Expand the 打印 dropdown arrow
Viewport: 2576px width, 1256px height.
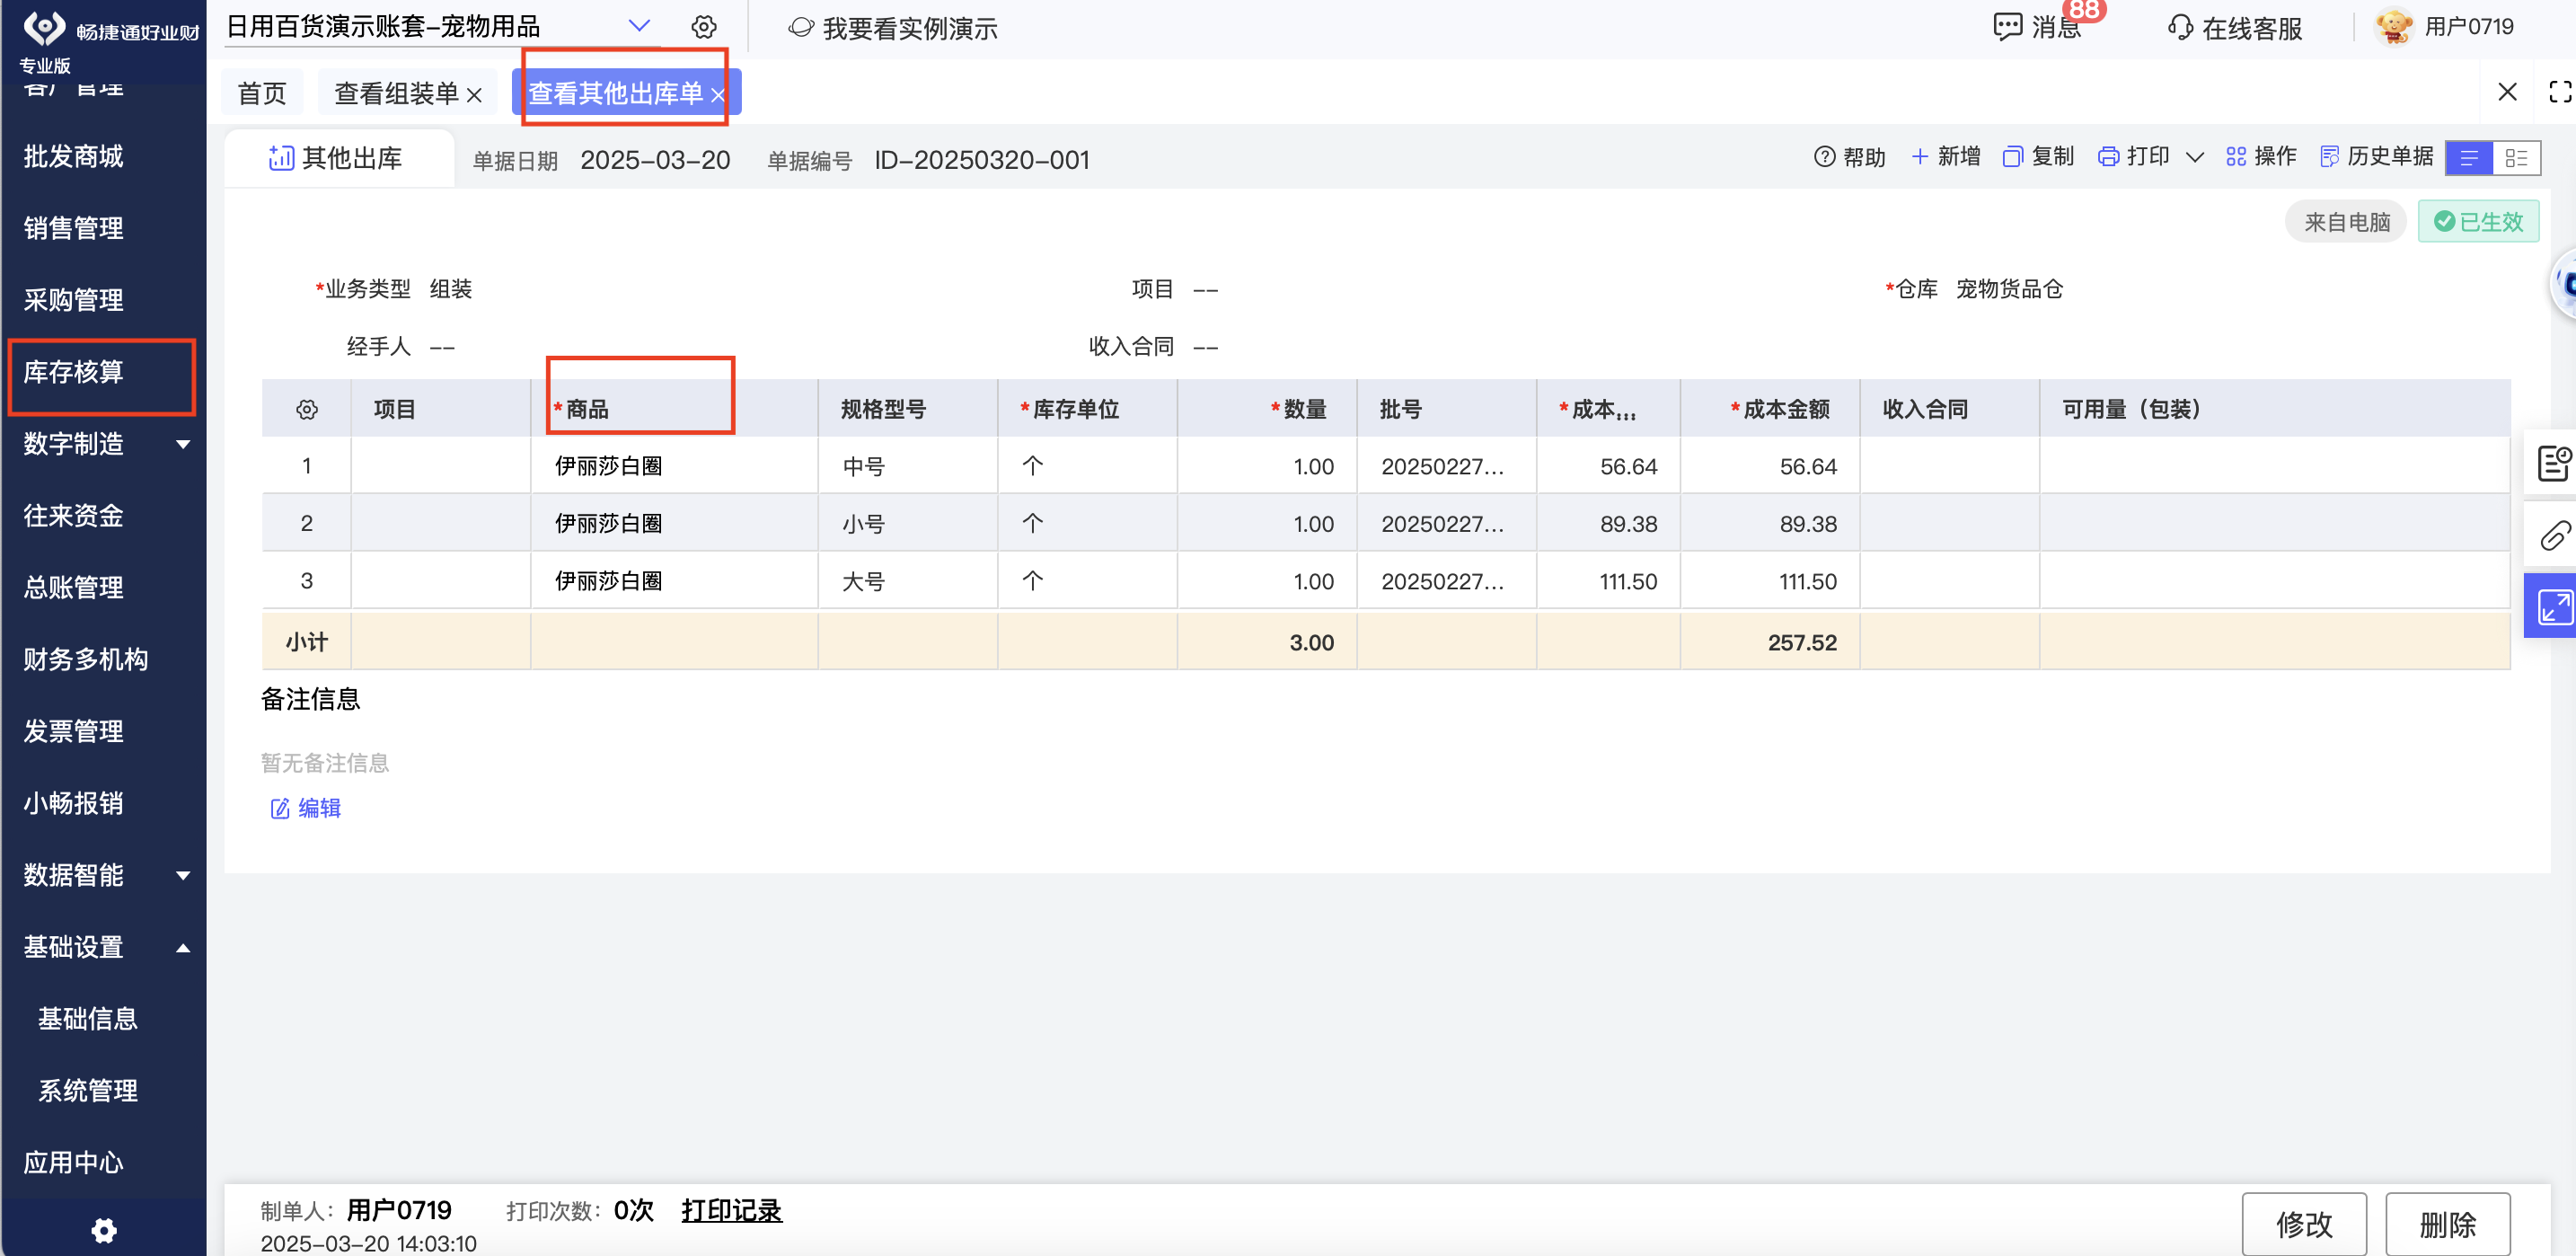pos(2195,157)
